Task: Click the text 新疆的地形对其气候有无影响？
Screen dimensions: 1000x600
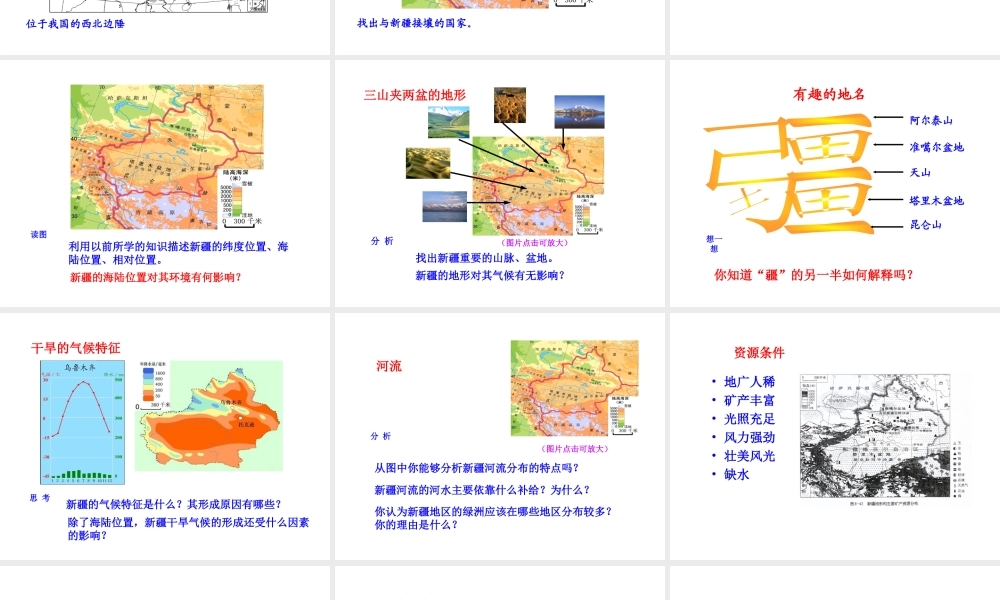Action: click(x=490, y=275)
